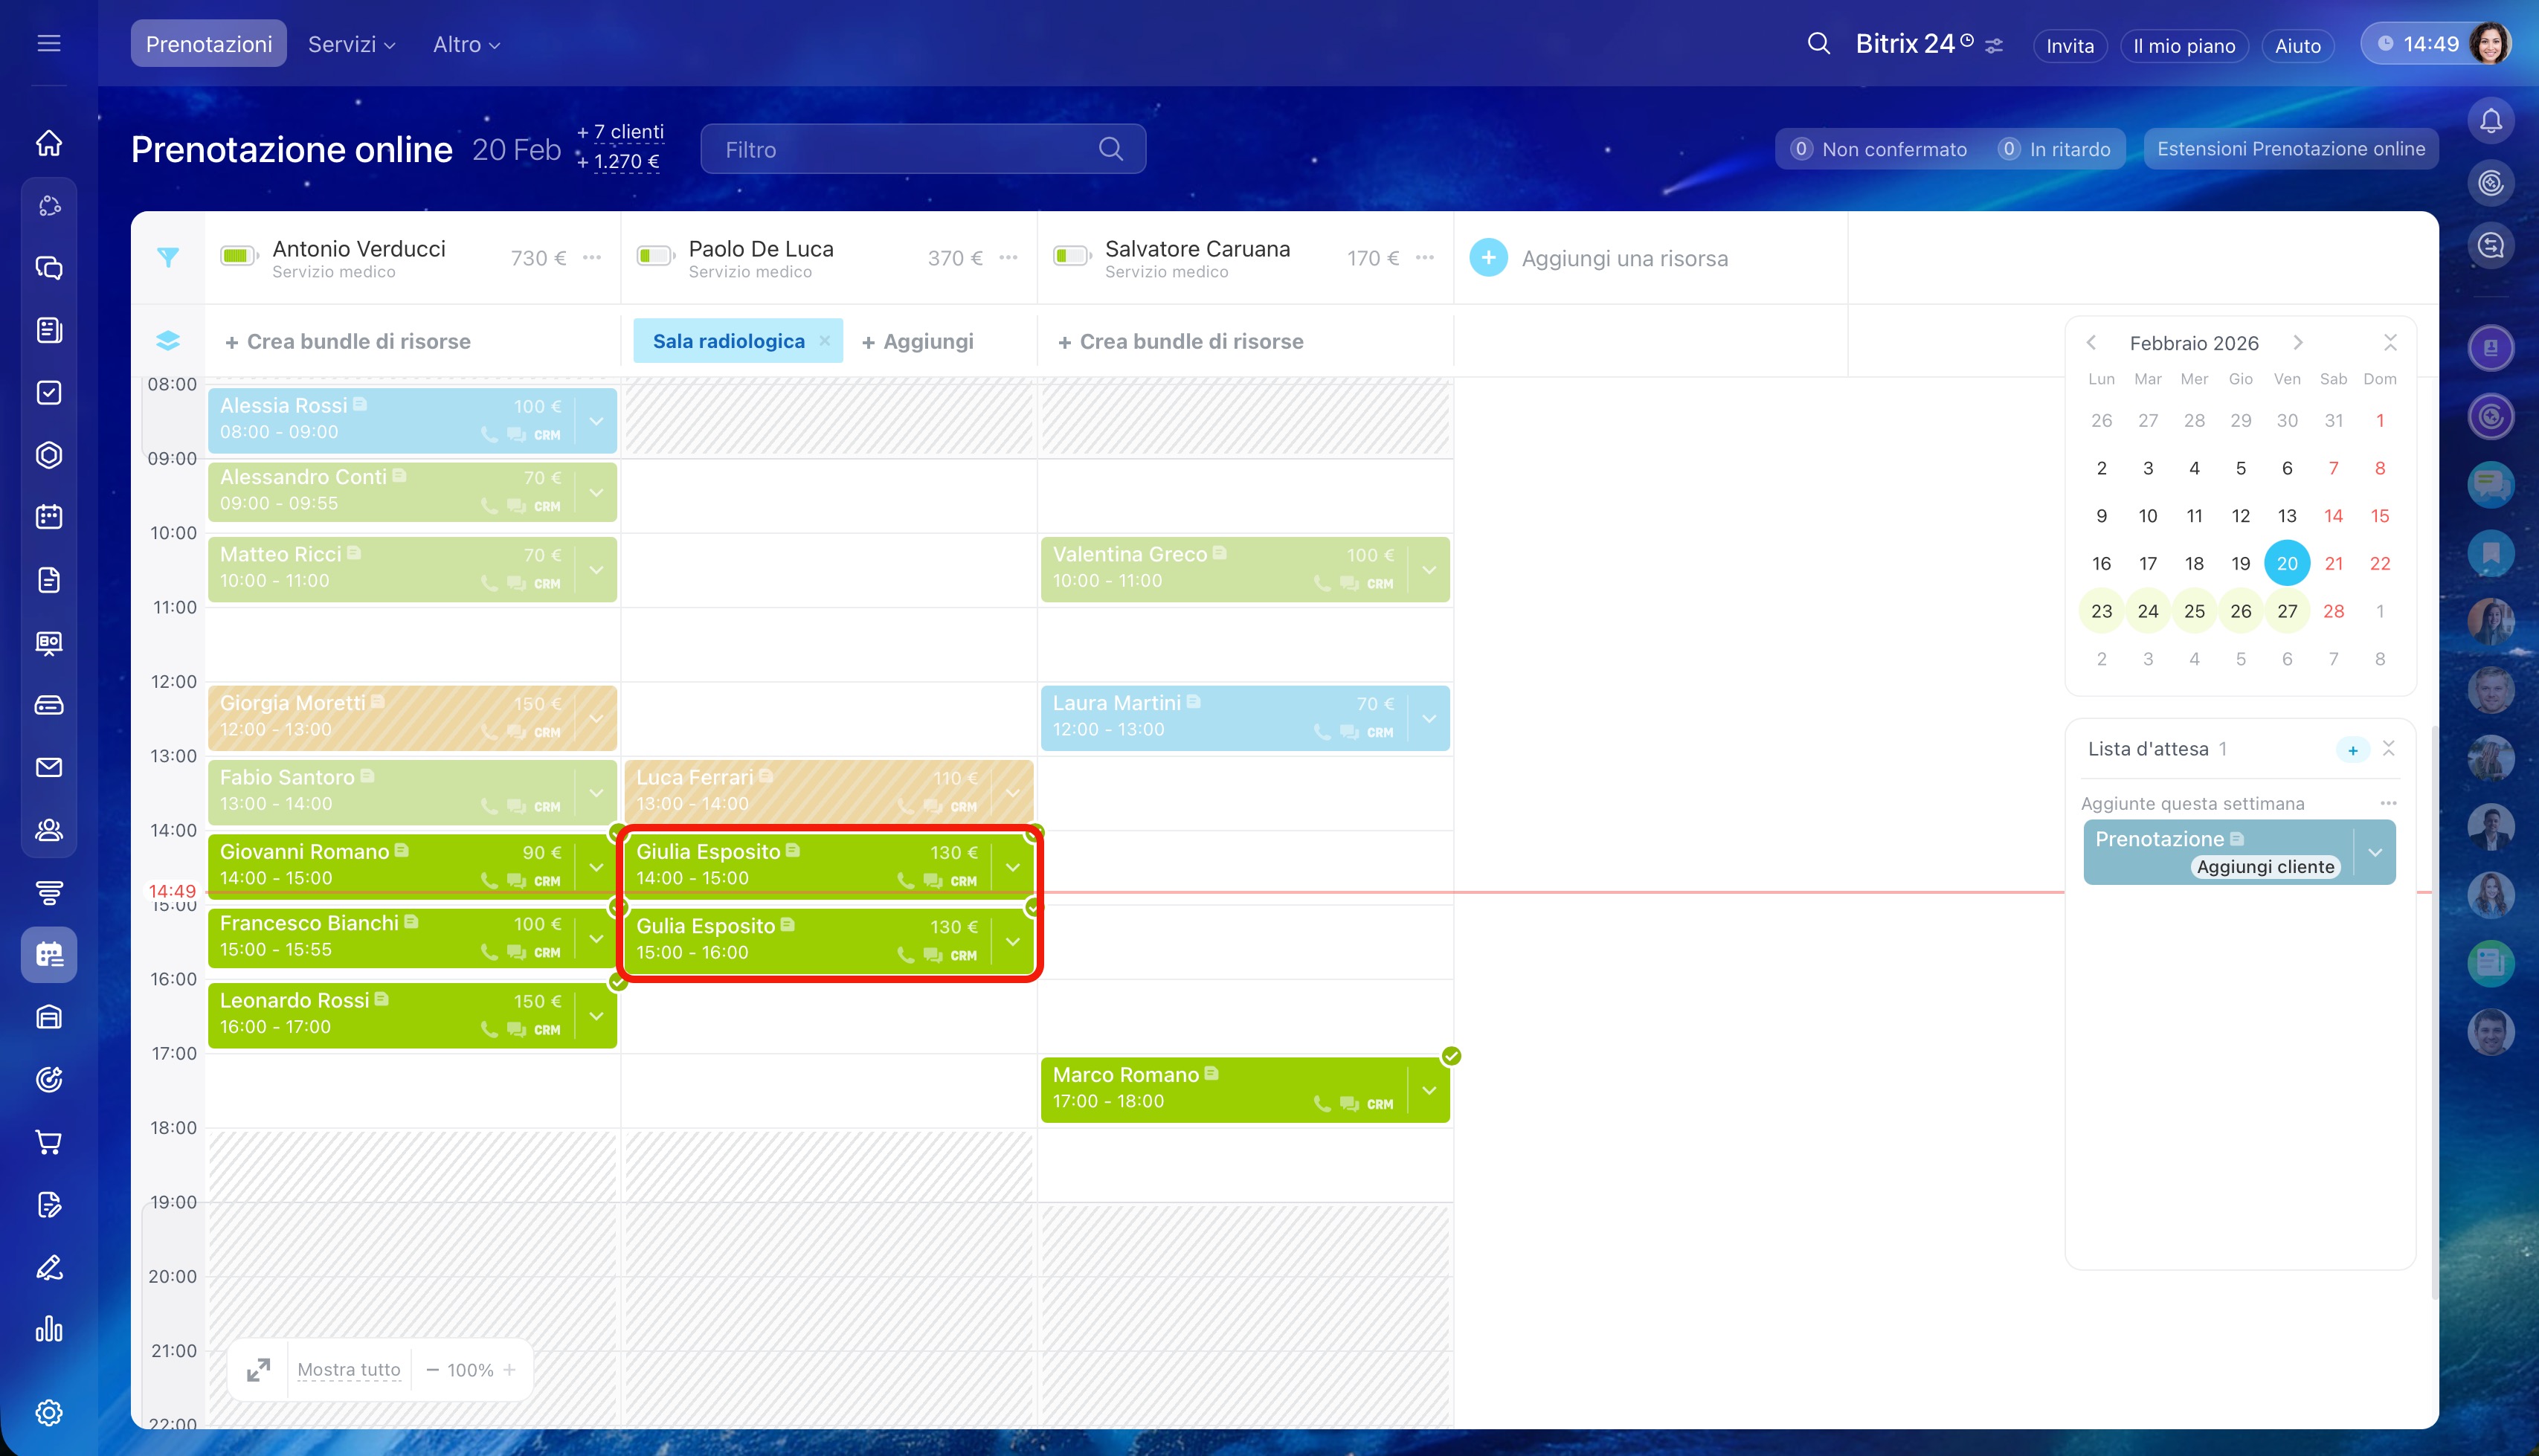Click the funnel filter icon beside resources
Viewport: 2539px width, 1456px height.
[x=168, y=258]
